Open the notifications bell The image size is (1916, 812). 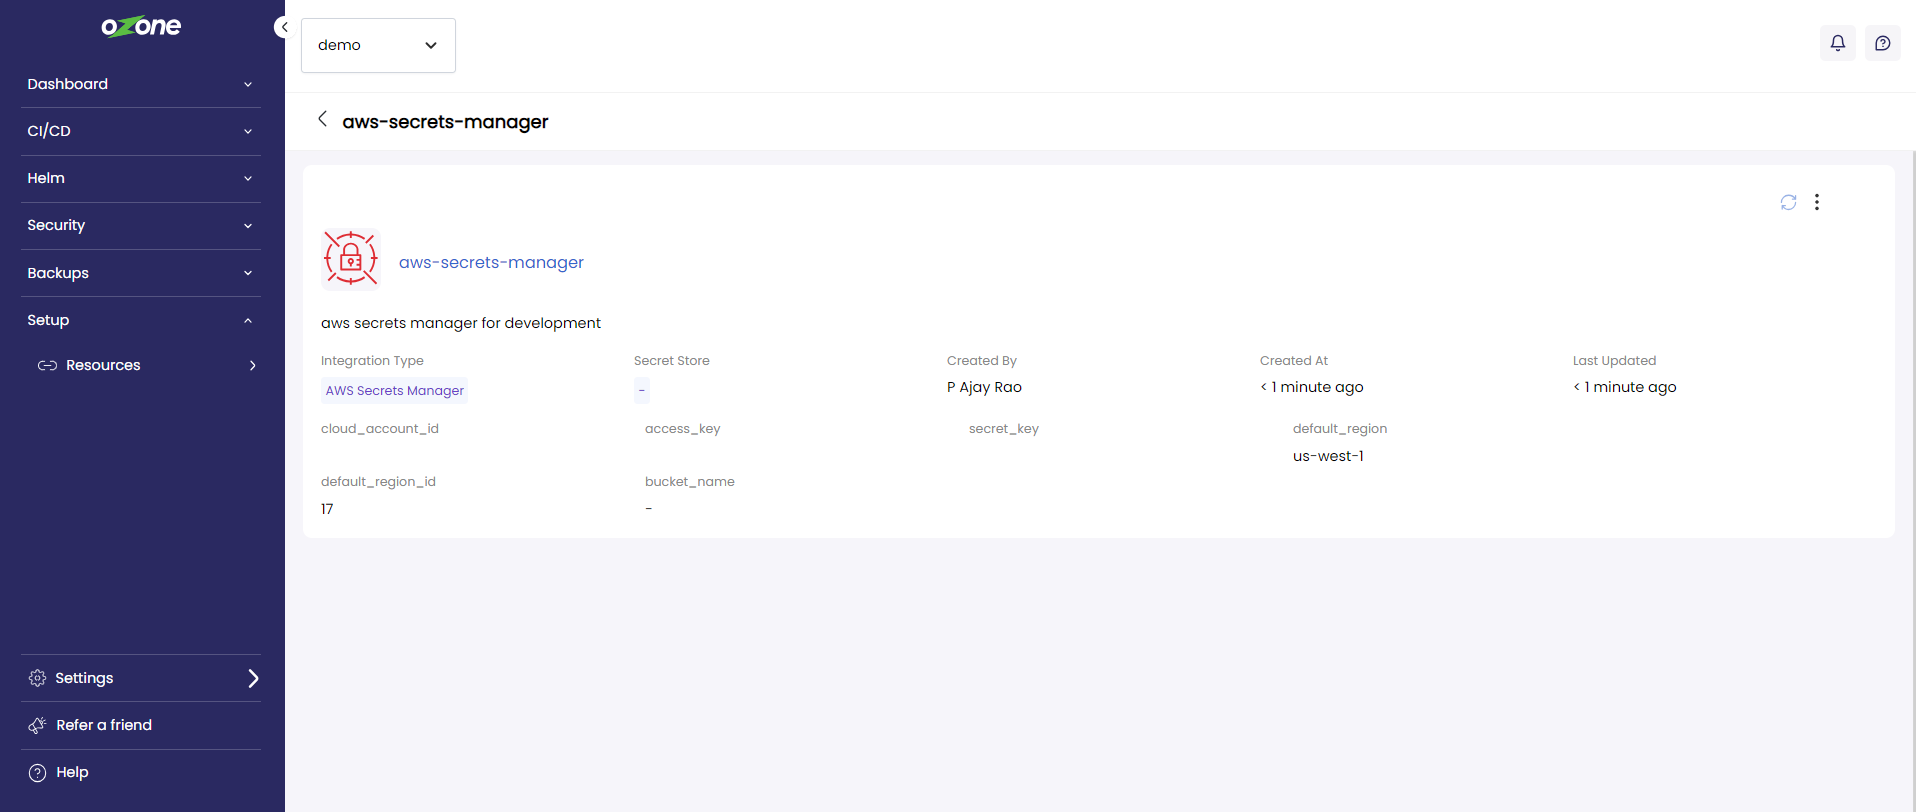click(x=1837, y=43)
